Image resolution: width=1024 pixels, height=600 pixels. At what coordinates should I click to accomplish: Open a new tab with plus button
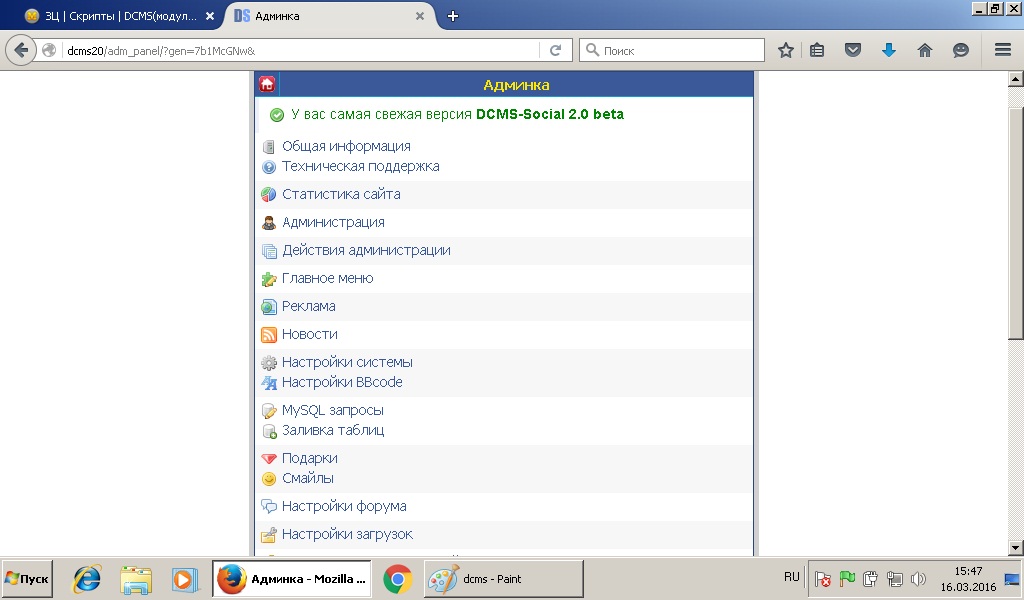pos(453,16)
